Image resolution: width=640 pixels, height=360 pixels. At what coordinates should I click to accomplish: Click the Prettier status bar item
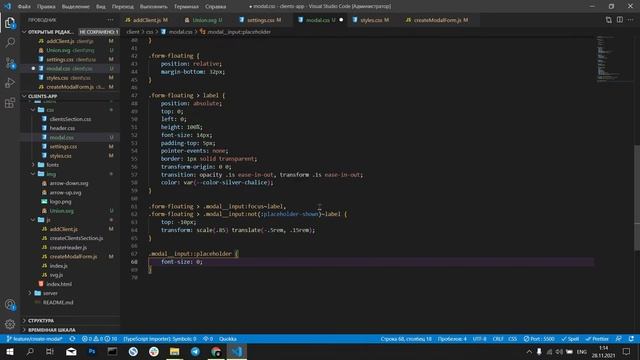point(597,339)
